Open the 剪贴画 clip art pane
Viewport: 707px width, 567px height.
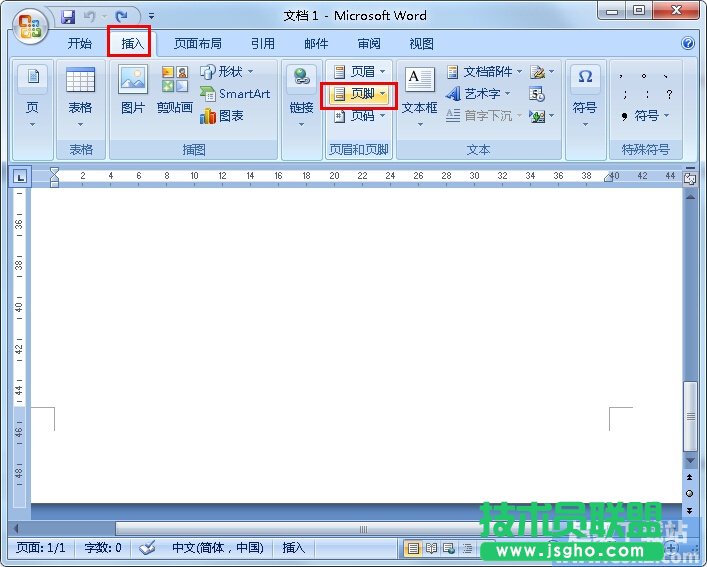point(175,89)
